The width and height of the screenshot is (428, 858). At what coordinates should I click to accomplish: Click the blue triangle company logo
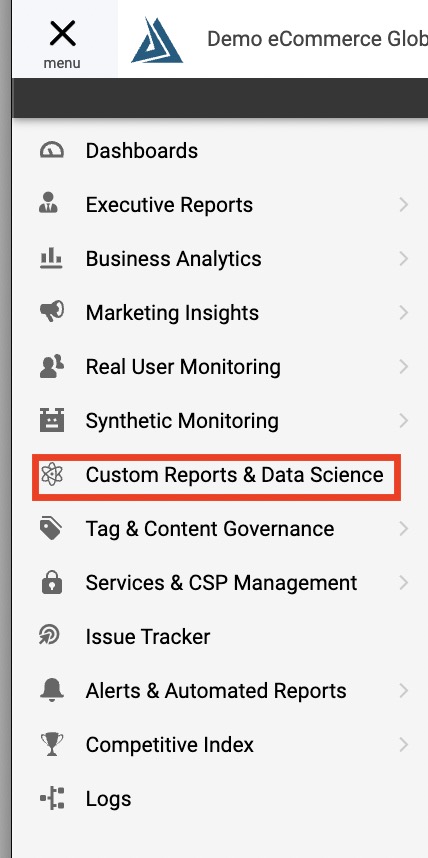coord(157,40)
